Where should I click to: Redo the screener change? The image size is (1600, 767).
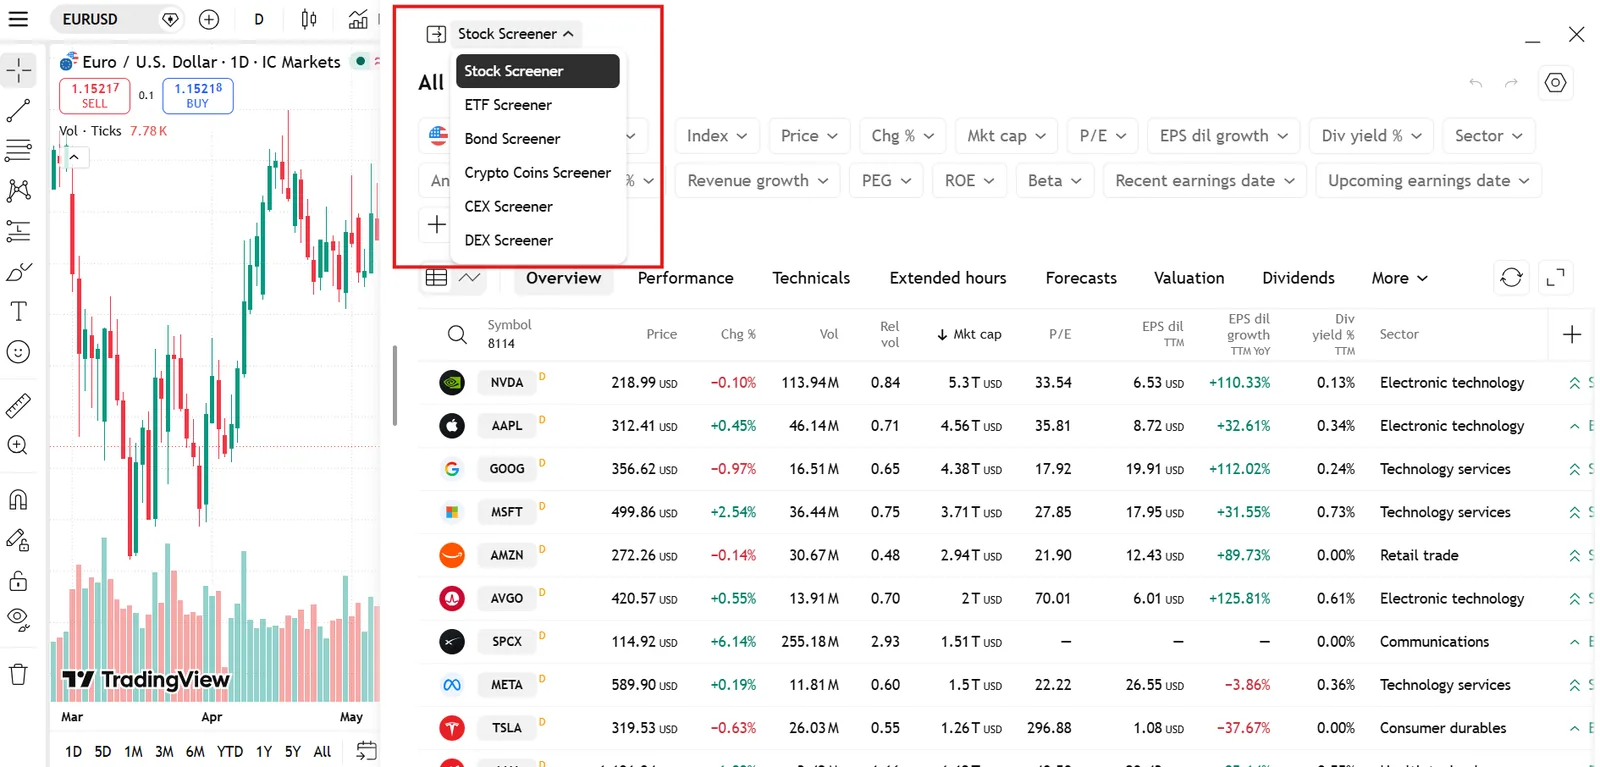pyautogui.click(x=1511, y=83)
